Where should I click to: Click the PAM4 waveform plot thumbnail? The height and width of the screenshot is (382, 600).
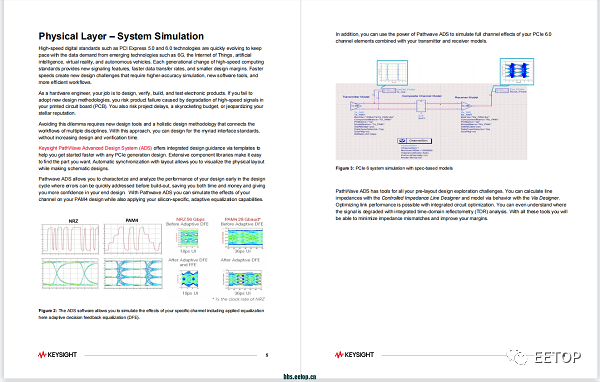coord(133,239)
